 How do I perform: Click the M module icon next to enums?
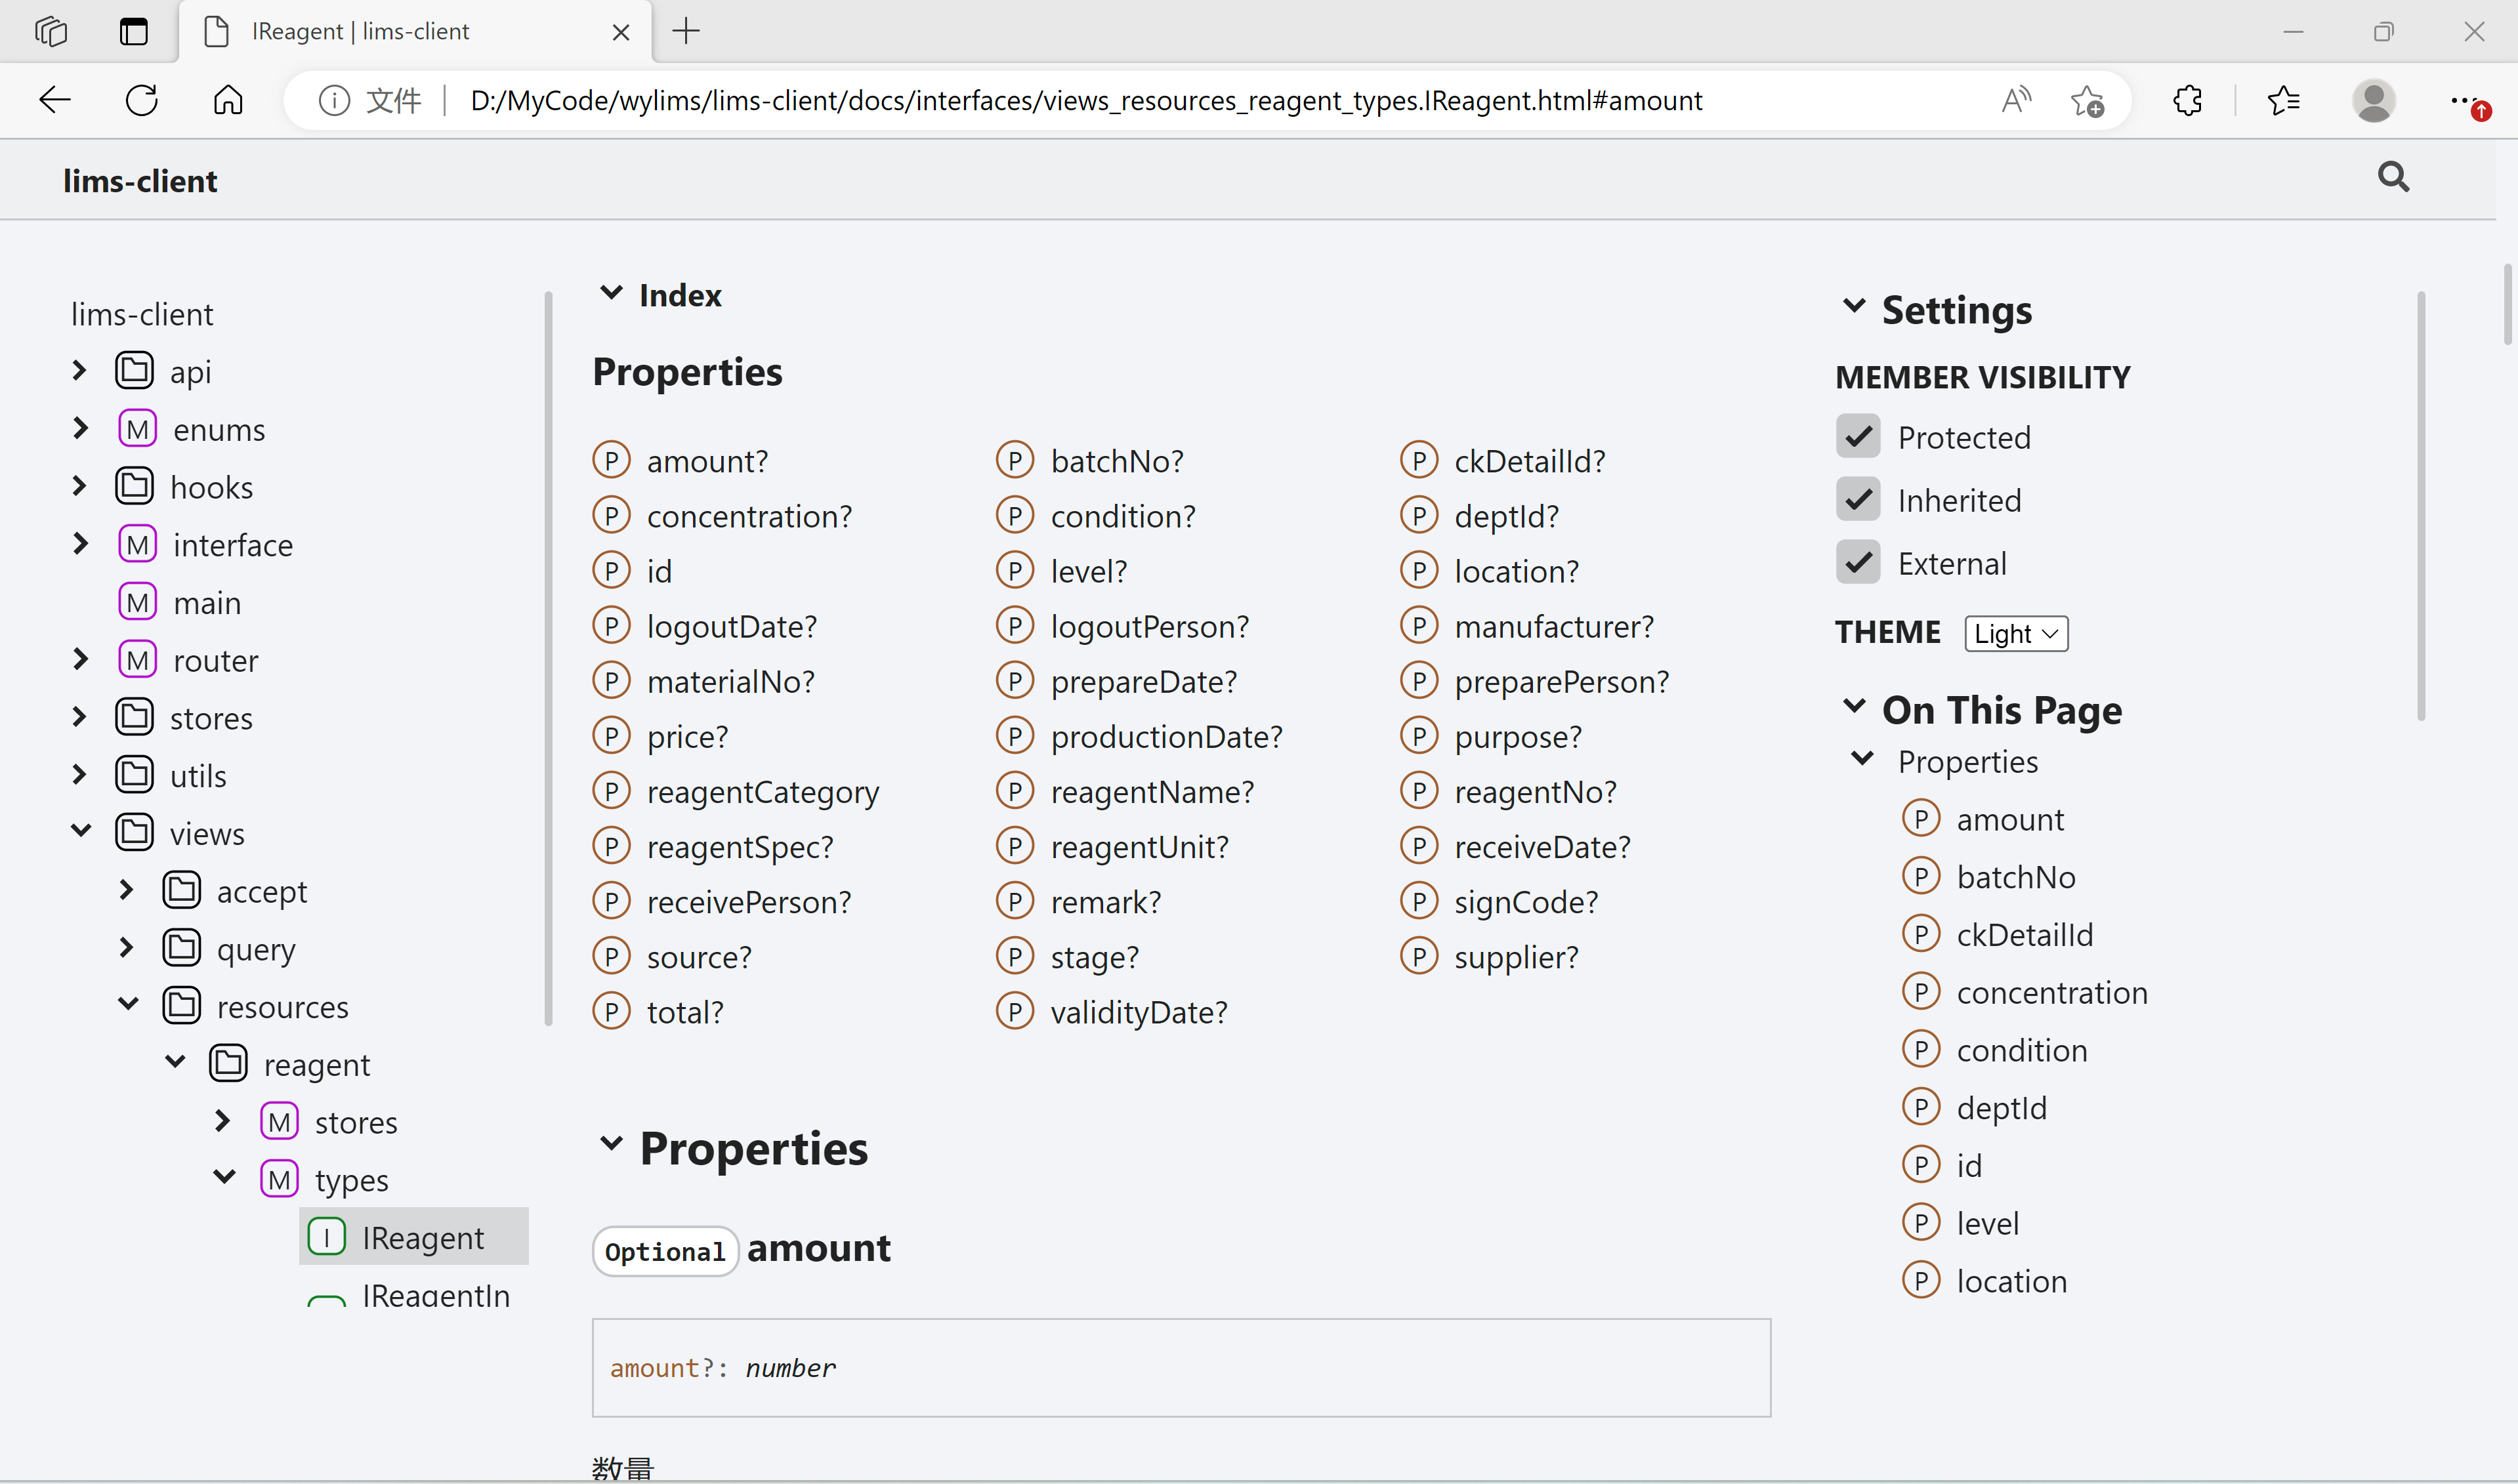tap(137, 428)
